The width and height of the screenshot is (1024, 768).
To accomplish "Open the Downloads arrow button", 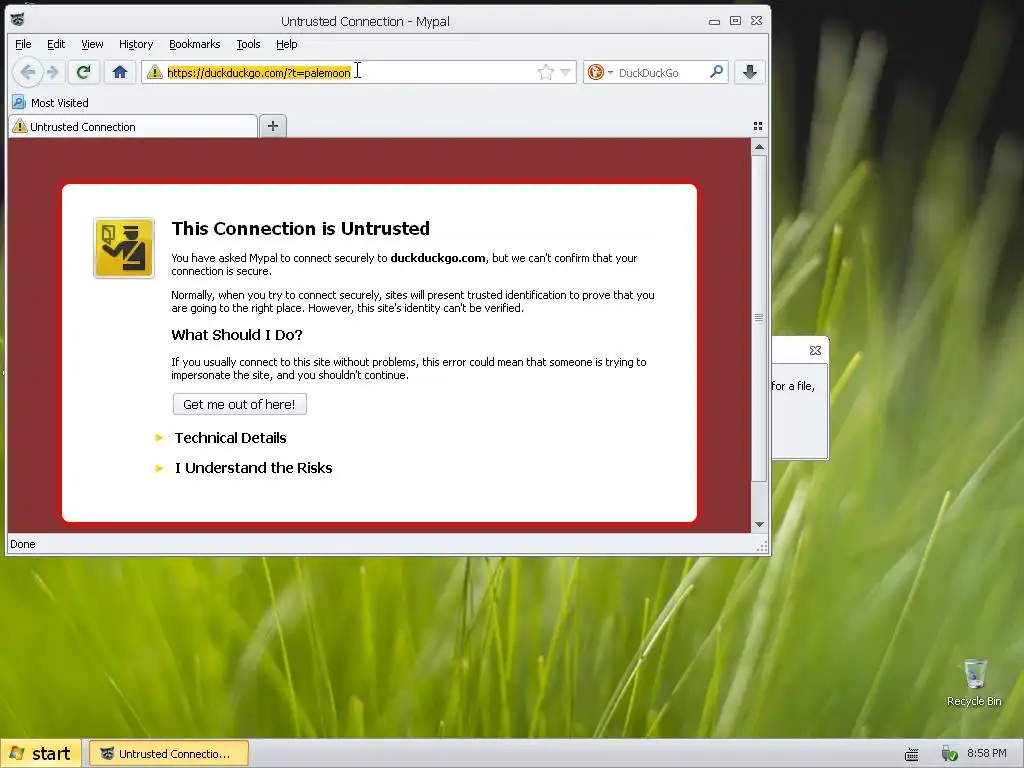I will click(x=750, y=72).
